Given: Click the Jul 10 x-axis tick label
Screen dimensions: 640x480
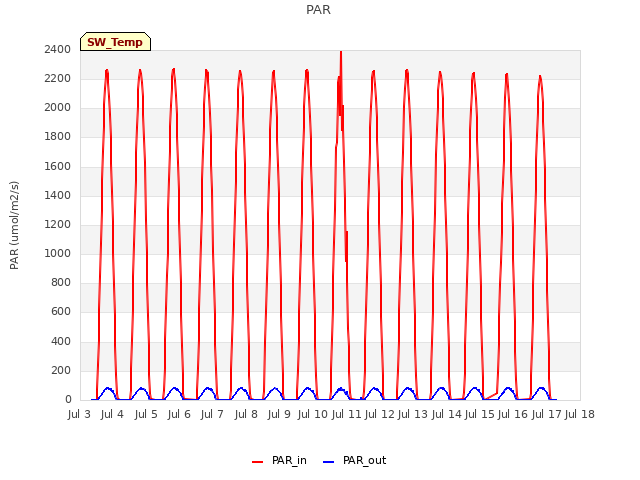Looking at the screenshot, I should [313, 414].
